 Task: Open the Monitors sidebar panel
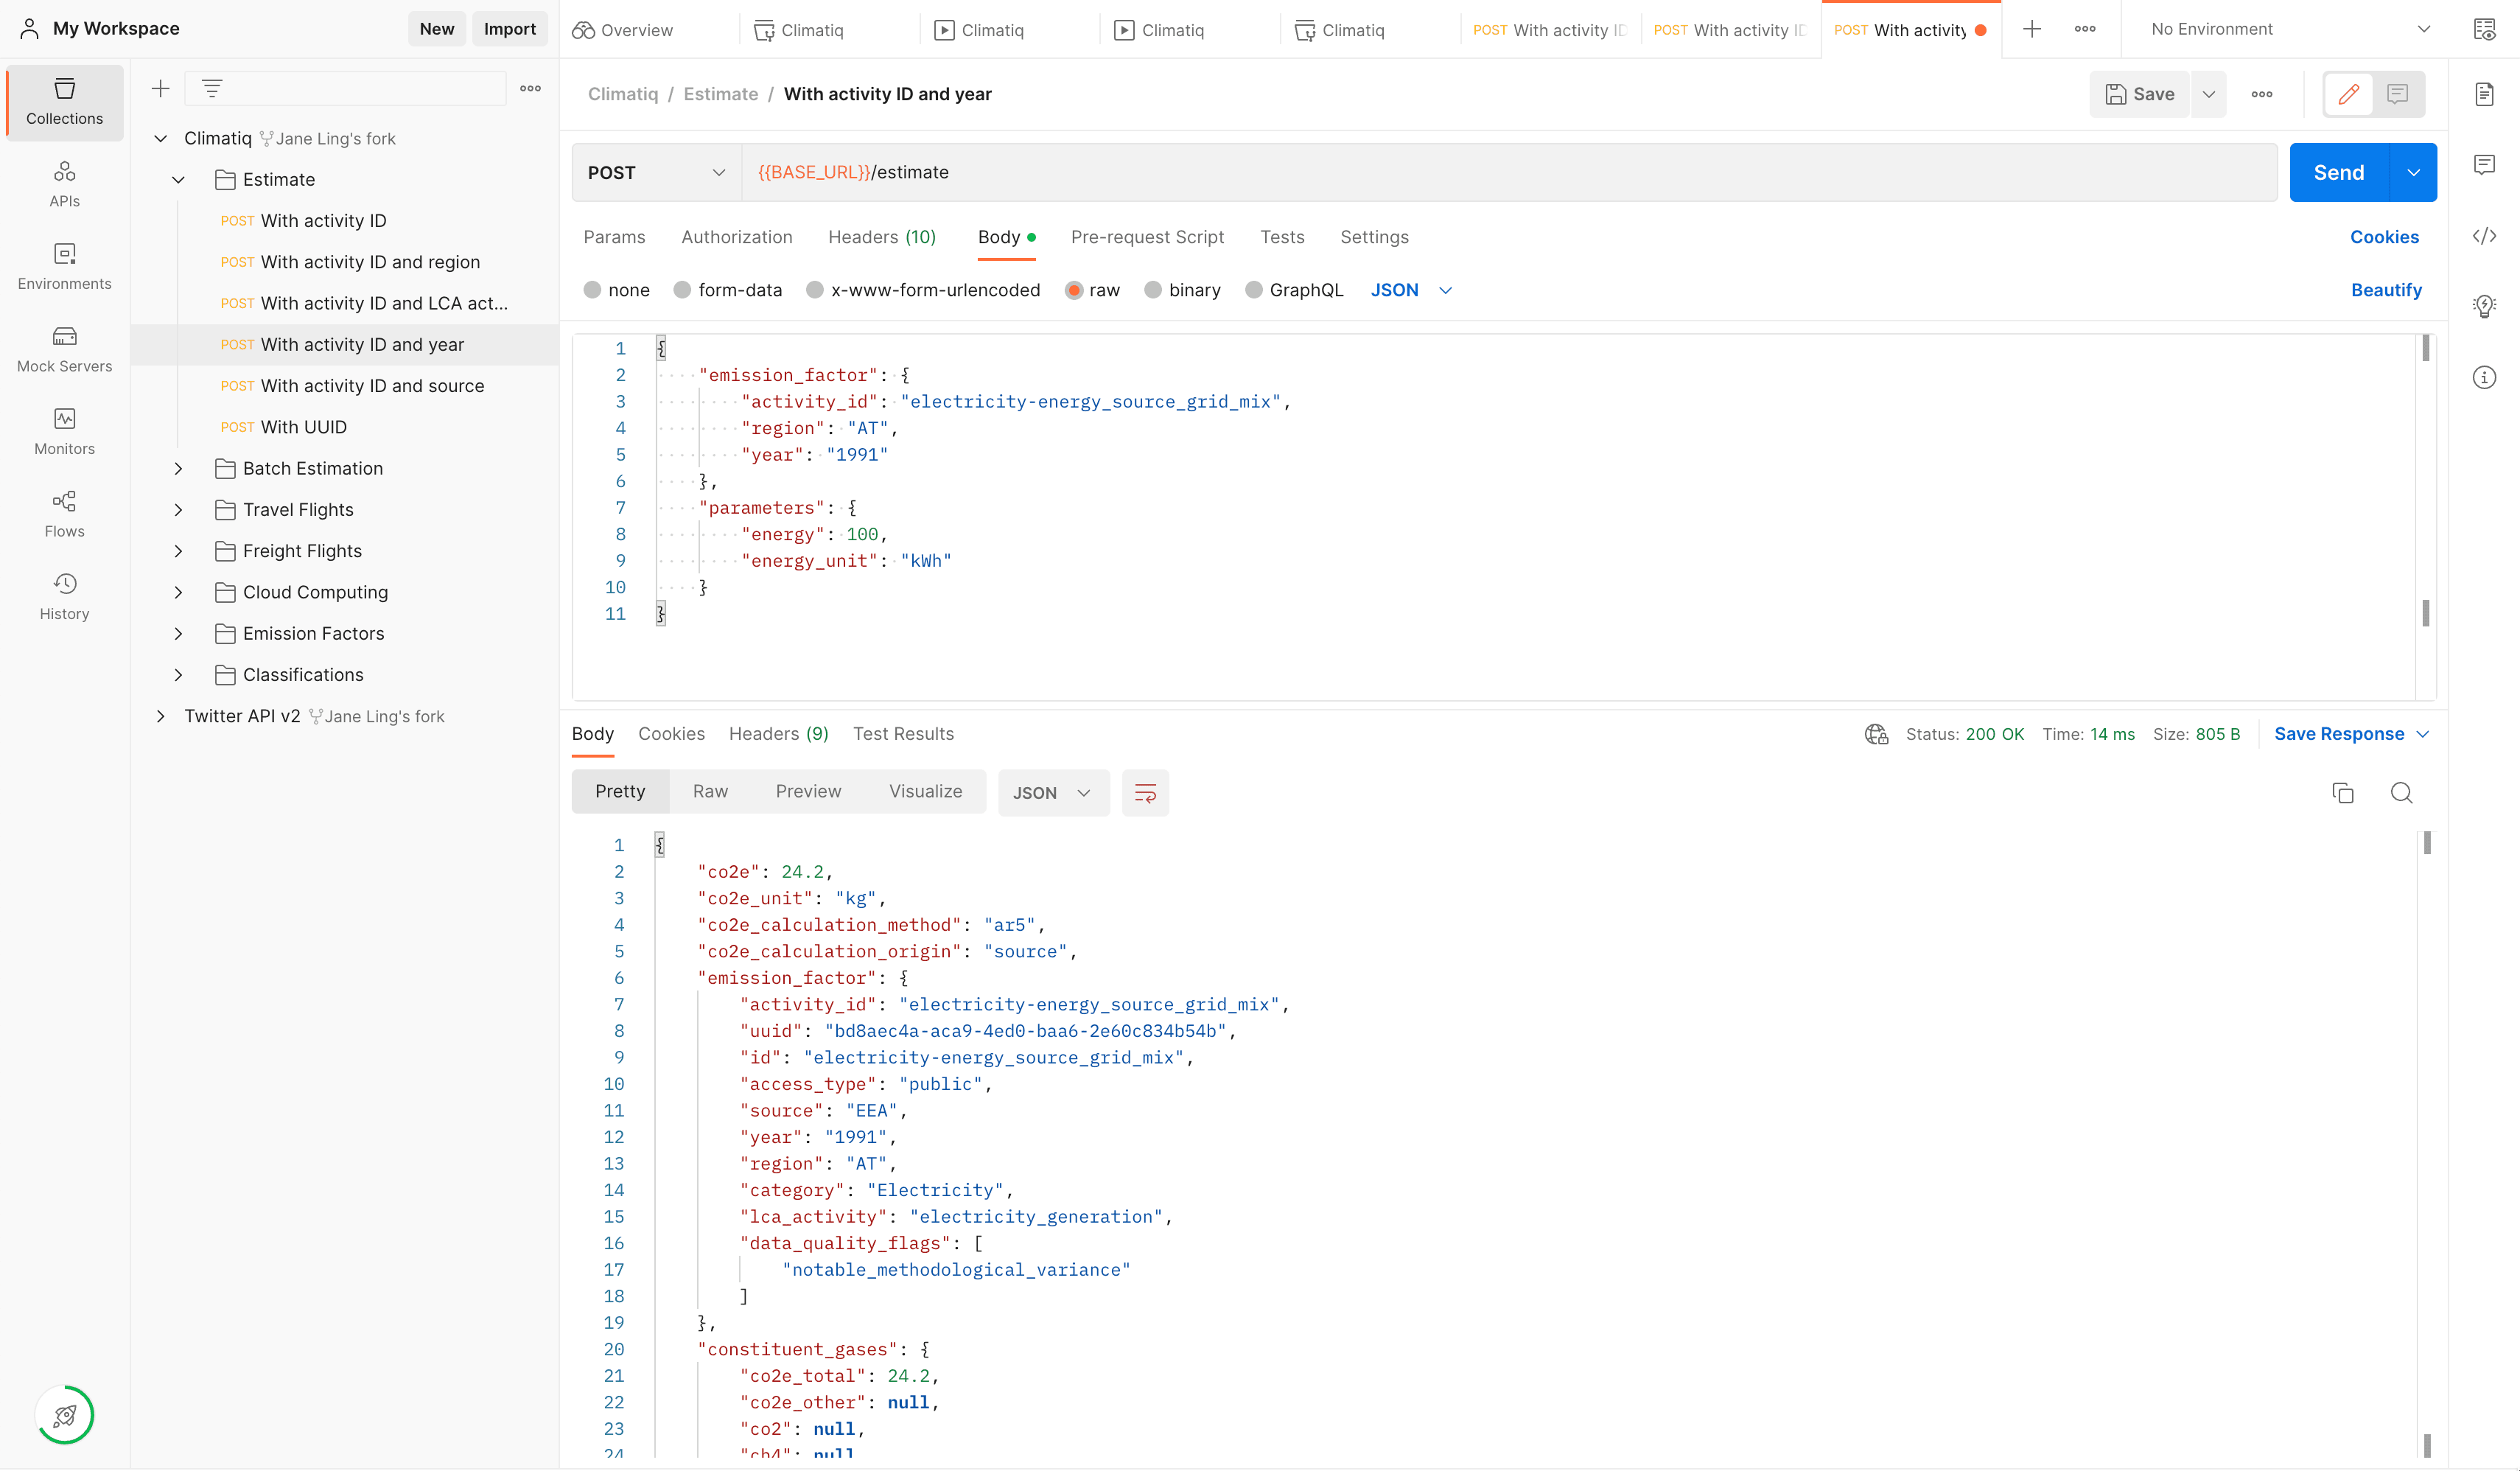coord(64,431)
